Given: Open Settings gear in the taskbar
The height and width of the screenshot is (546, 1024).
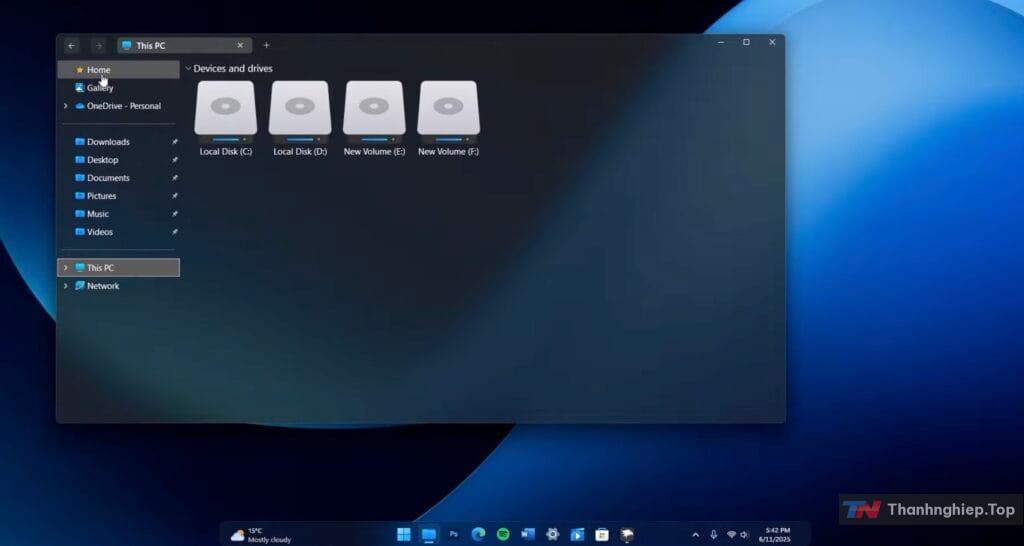Looking at the screenshot, I should (552, 535).
